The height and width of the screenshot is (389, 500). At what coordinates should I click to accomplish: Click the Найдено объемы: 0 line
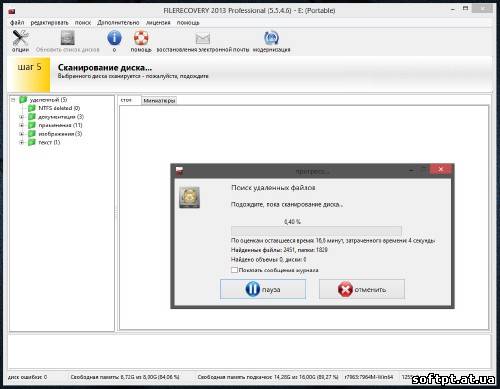tap(268, 259)
